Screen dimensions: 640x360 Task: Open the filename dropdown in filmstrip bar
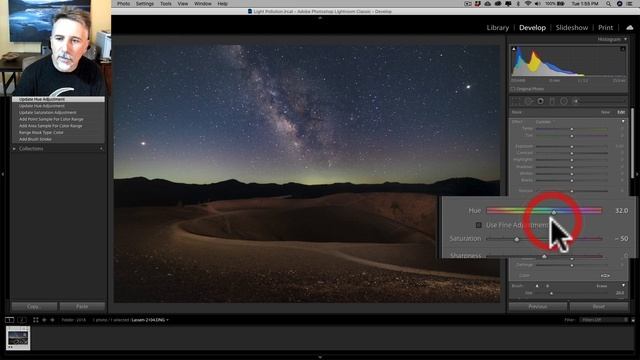pyautogui.click(x=150, y=320)
